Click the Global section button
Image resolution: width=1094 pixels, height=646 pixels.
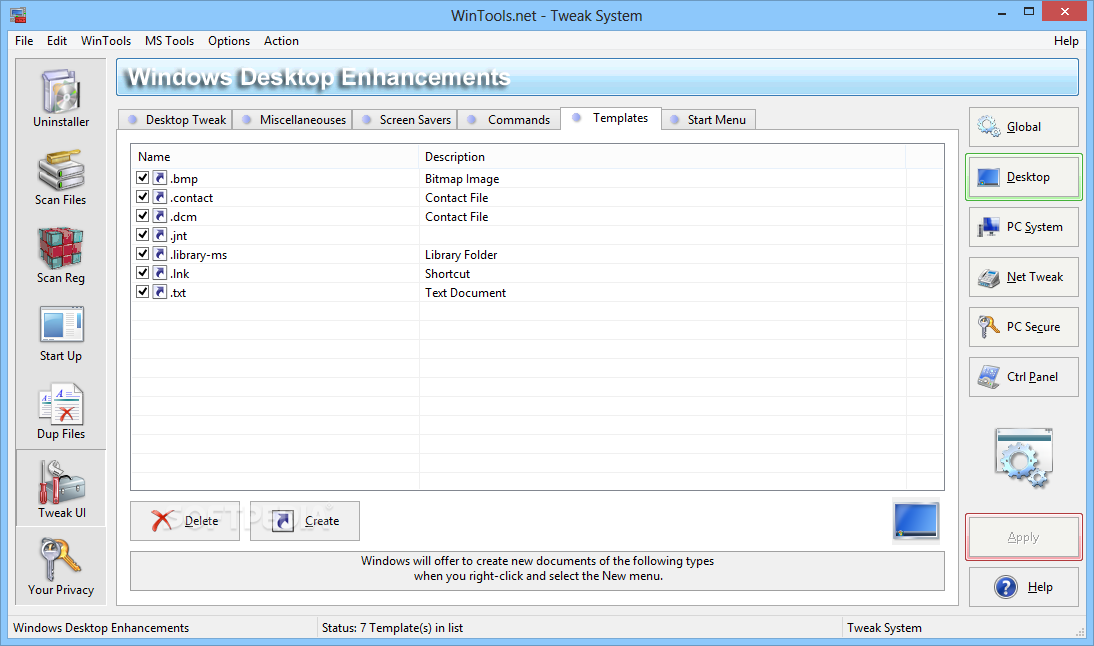coord(1024,127)
